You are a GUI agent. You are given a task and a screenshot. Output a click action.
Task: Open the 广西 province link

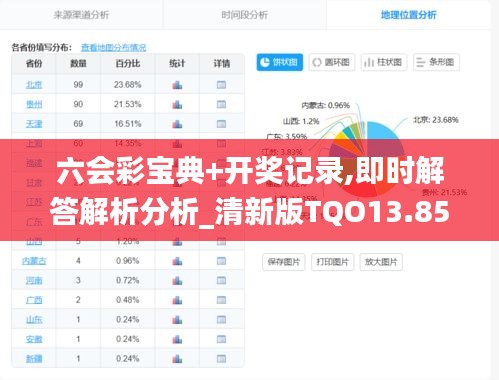(34, 300)
